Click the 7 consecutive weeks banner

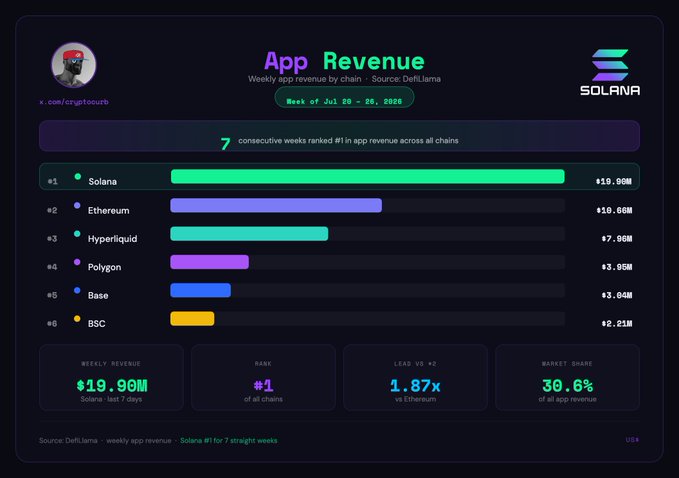tap(340, 136)
